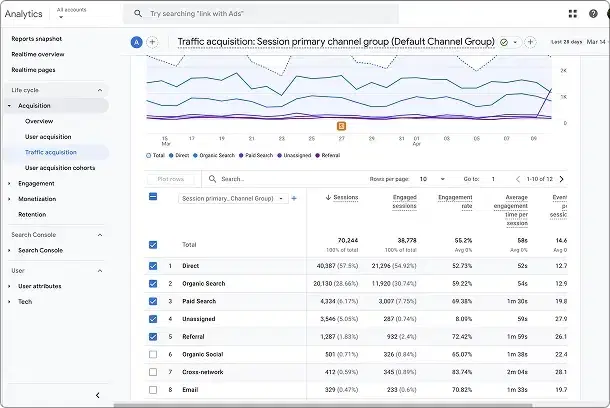Screen dimensions: 610x408
Task: Click the green report status check icon
Action: click(503, 42)
